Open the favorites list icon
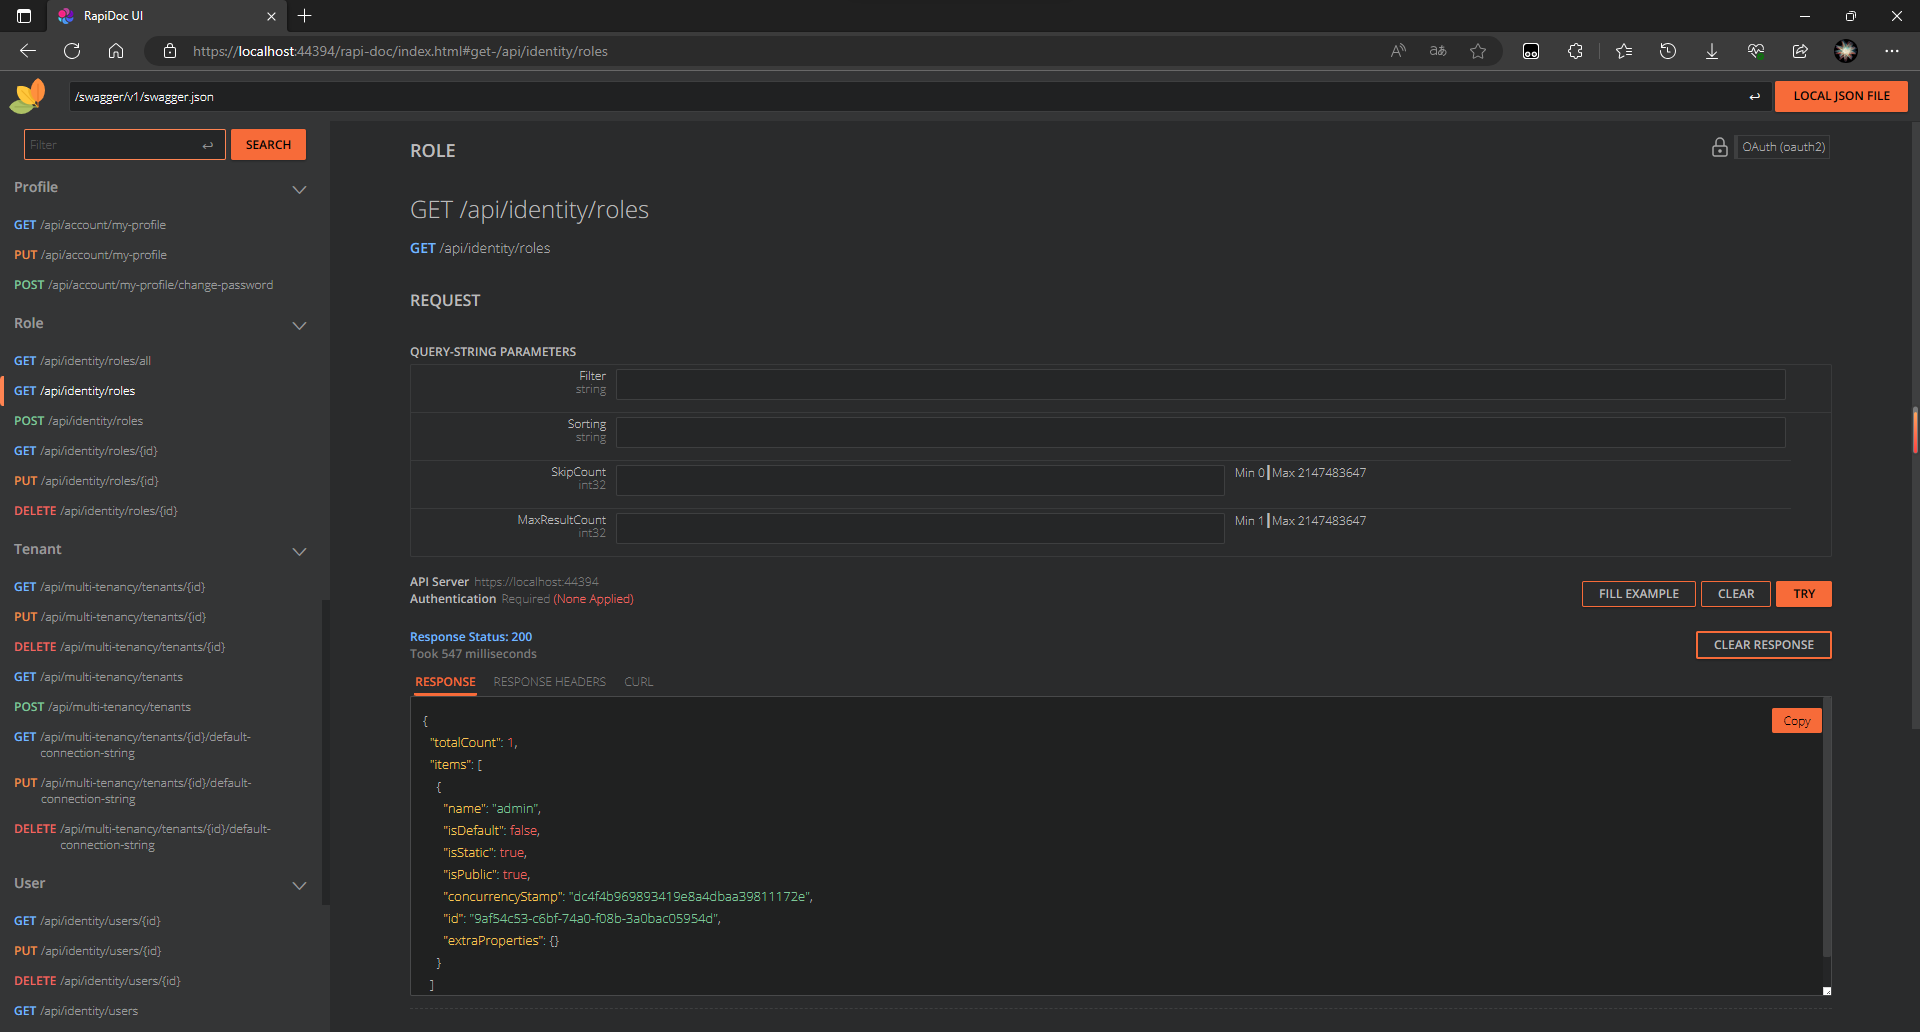This screenshot has height=1032, width=1920. [x=1624, y=51]
